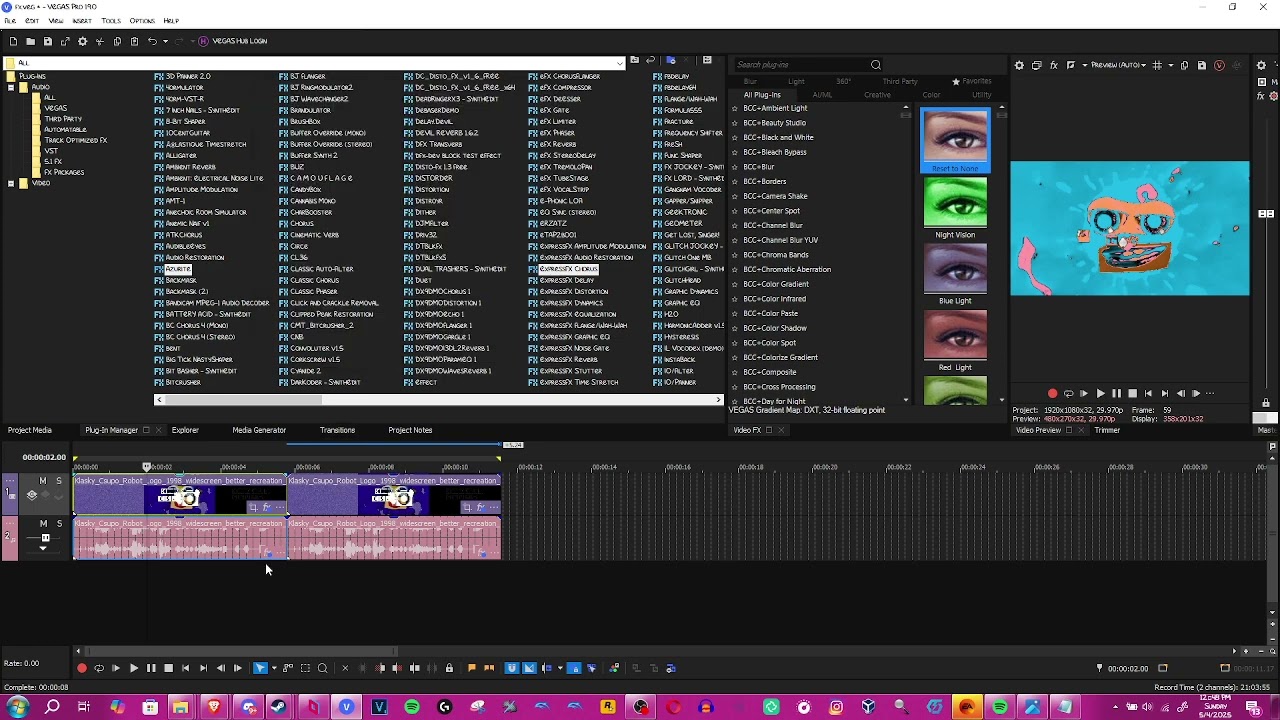
Task: Stop playback in Video Preview transport
Action: [1132, 394]
